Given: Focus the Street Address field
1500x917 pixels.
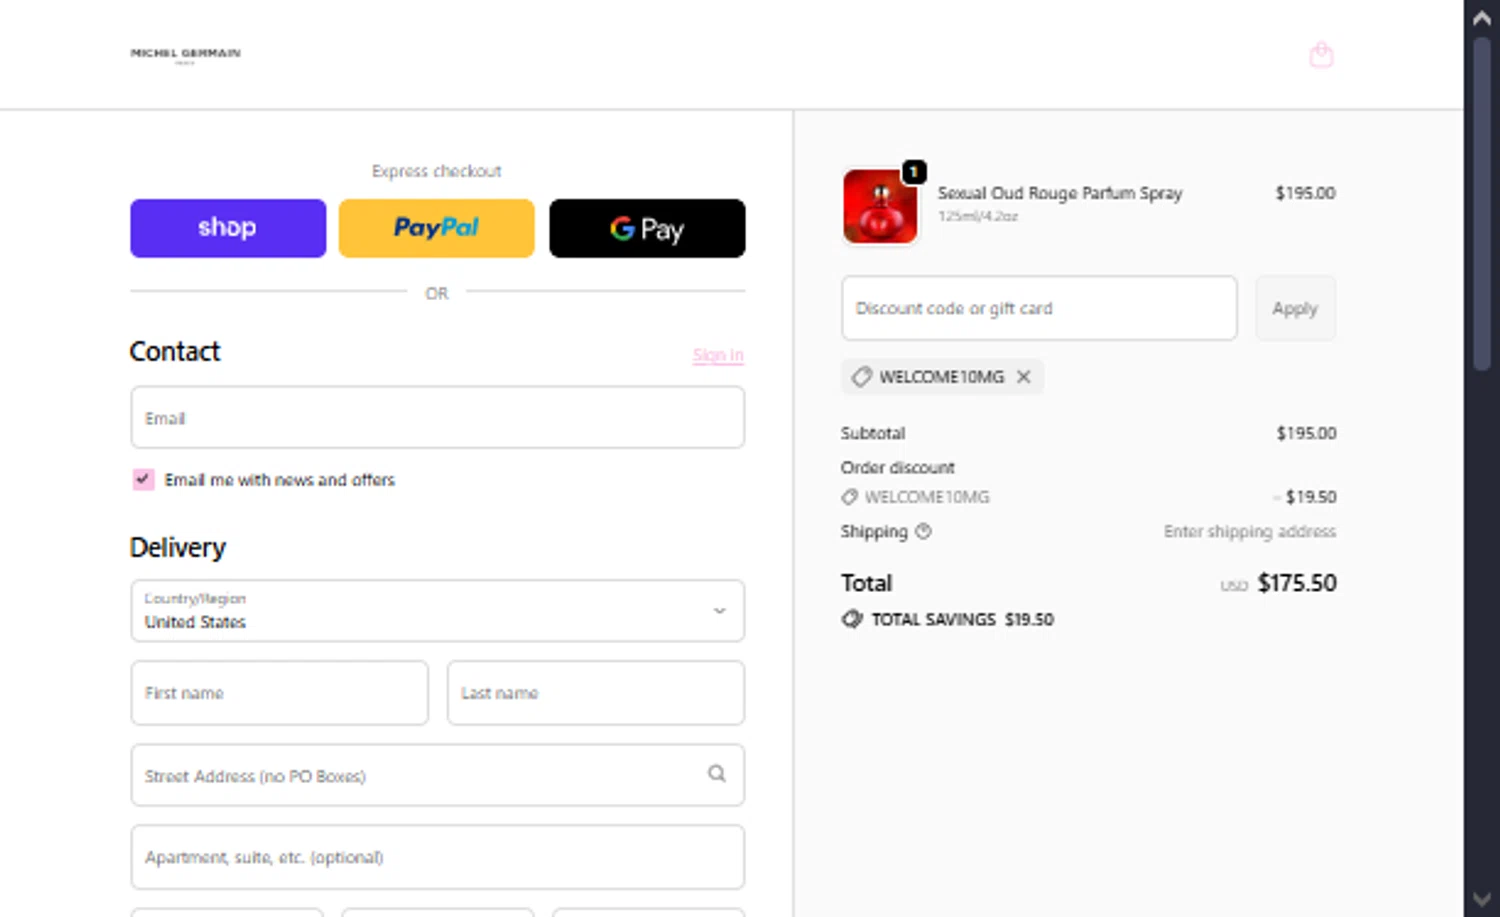Looking at the screenshot, I should click(x=437, y=775).
